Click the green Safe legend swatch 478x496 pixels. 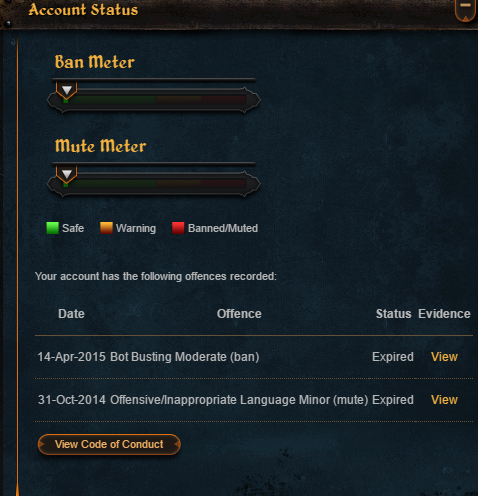[x=52, y=228]
